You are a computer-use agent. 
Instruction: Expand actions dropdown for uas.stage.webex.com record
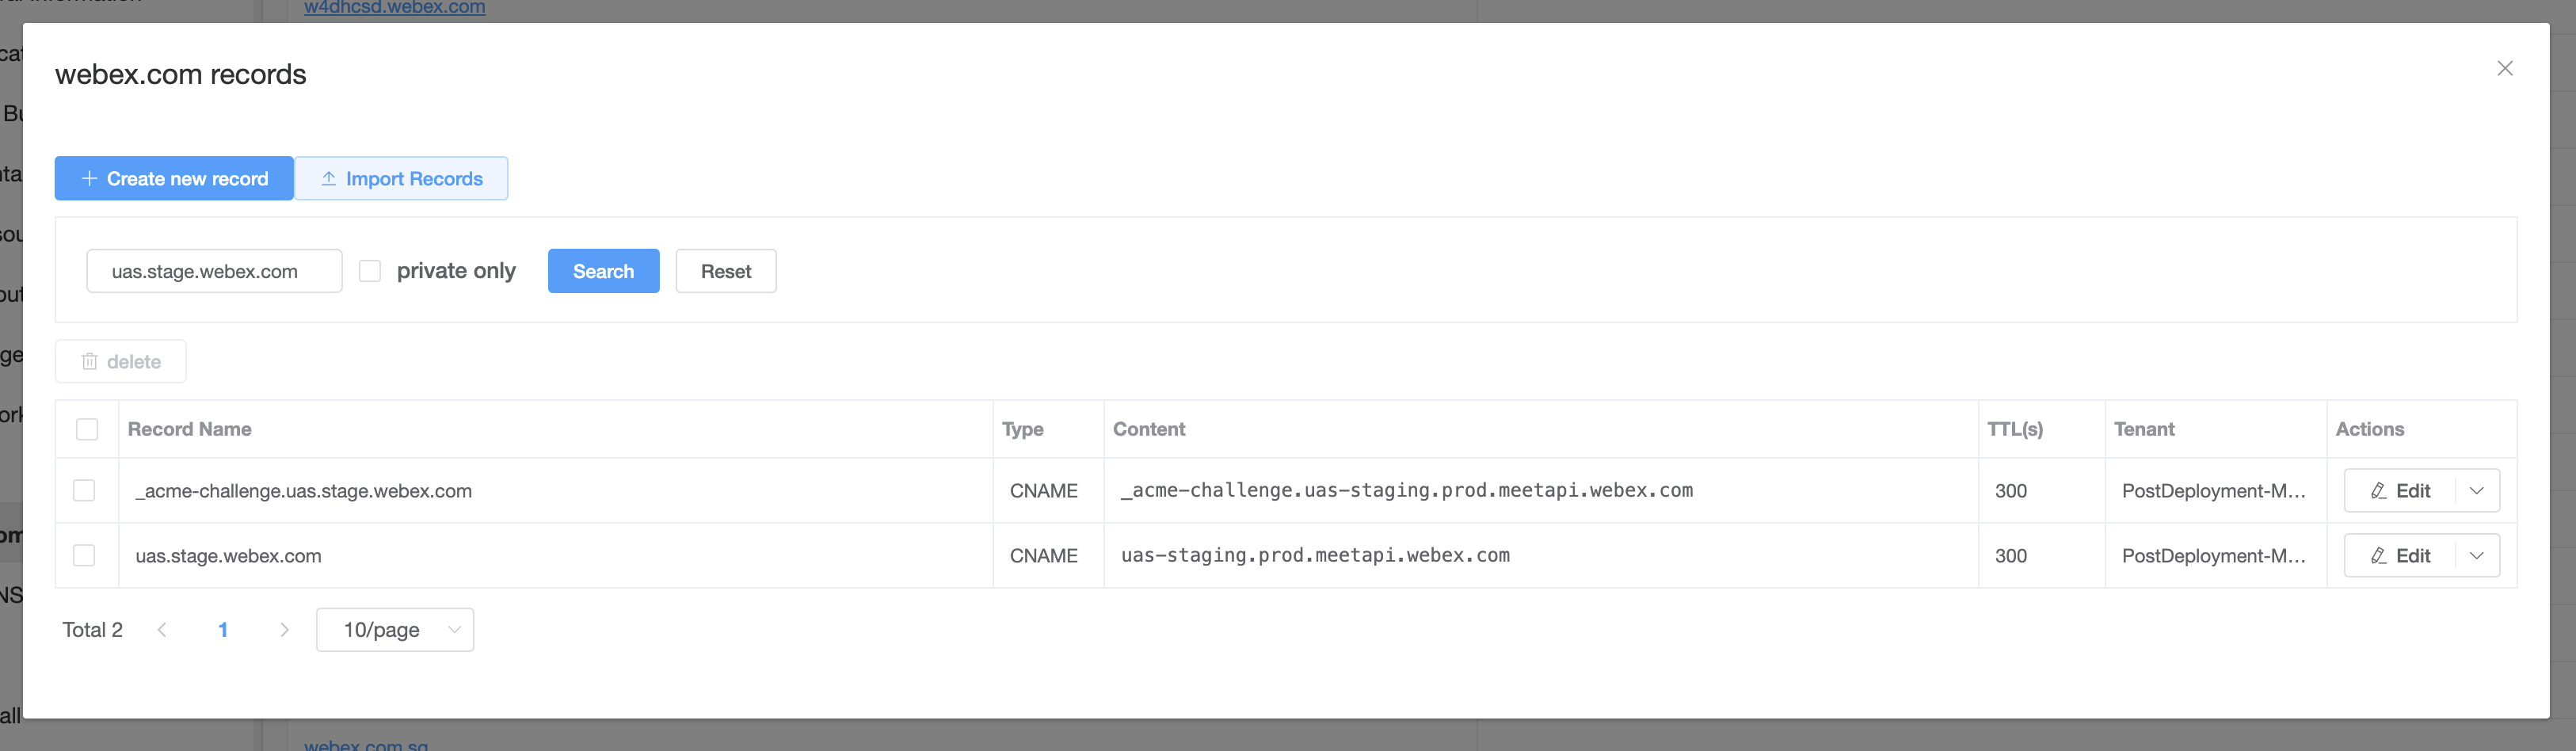(2477, 556)
